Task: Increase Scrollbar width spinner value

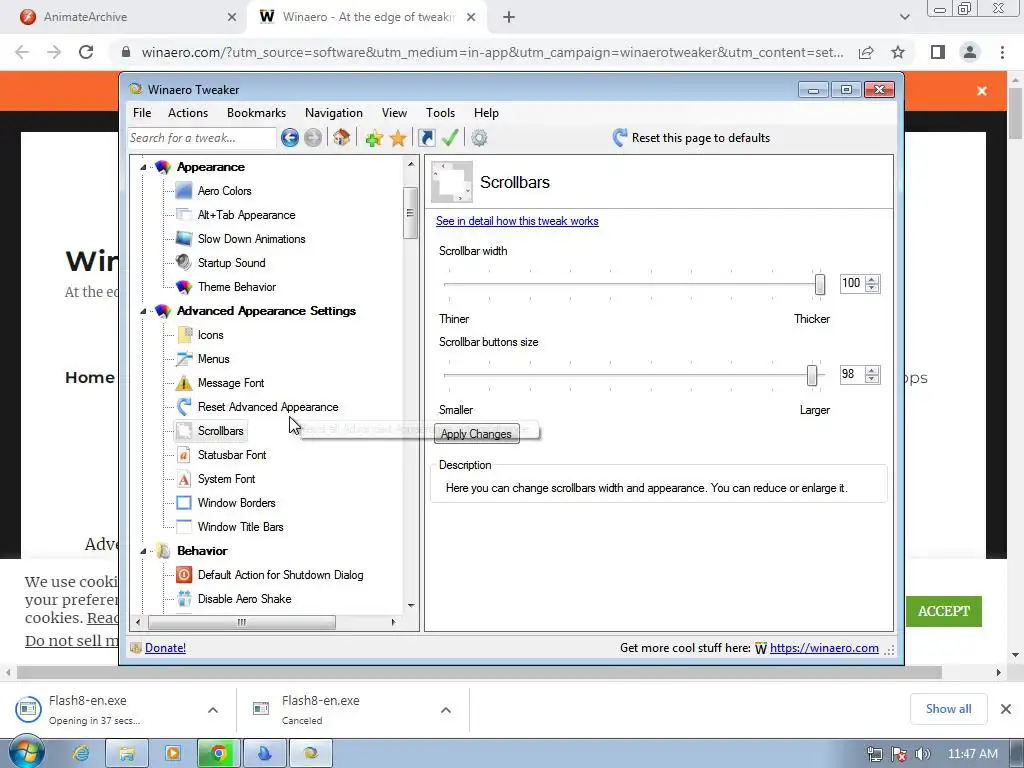Action: tap(872, 279)
